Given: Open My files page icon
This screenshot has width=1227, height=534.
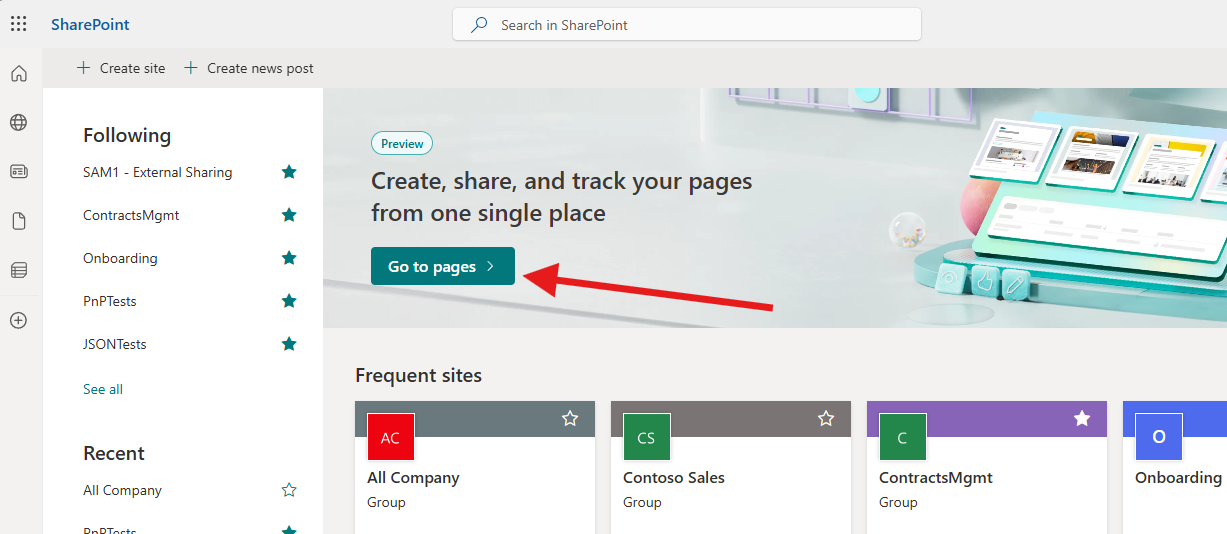Looking at the screenshot, I should click(19, 221).
